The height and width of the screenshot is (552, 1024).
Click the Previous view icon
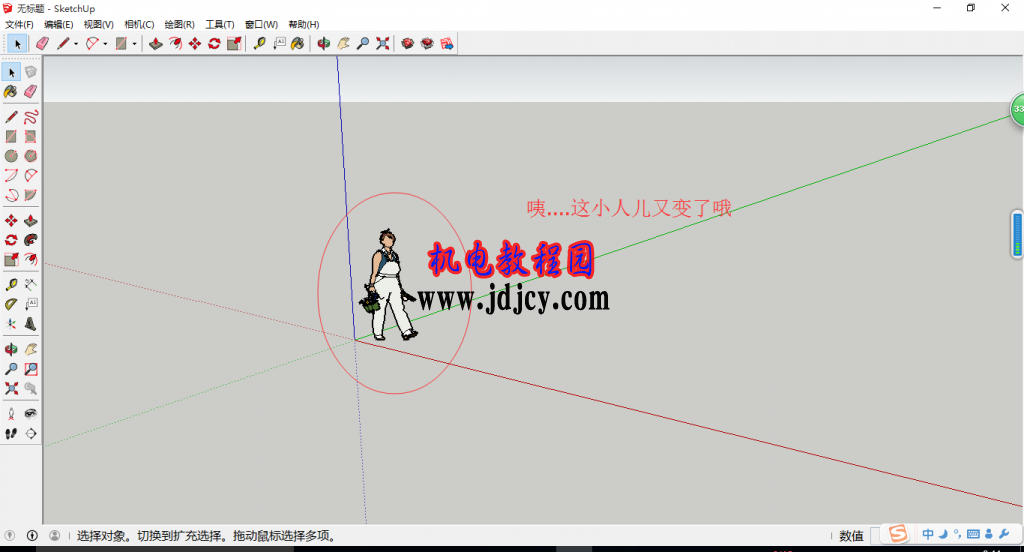click(31, 388)
